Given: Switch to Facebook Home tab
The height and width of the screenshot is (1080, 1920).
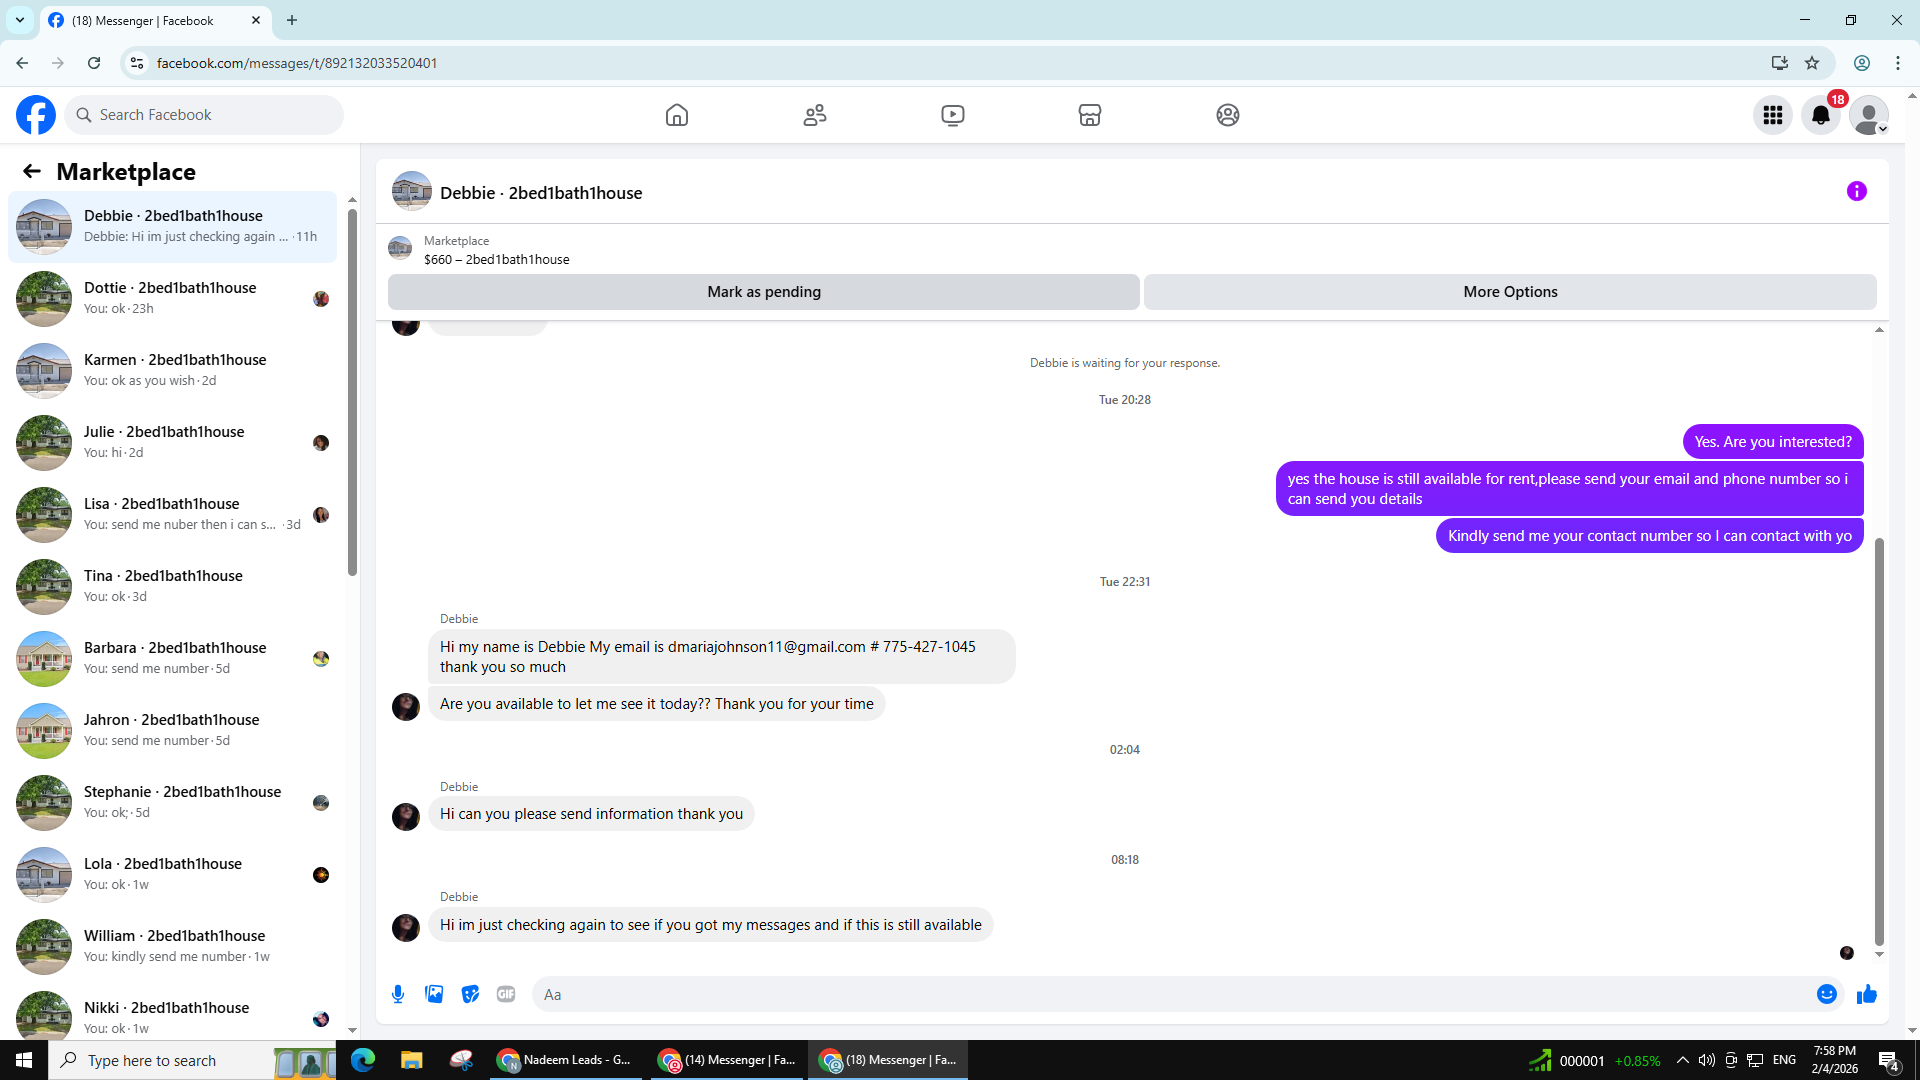Looking at the screenshot, I should coord(677,115).
